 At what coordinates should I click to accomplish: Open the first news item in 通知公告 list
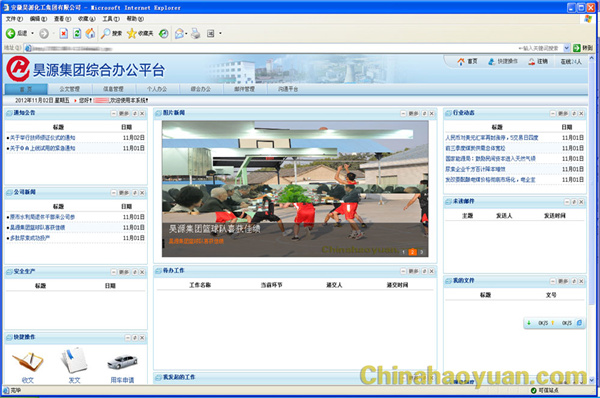pos(42,138)
